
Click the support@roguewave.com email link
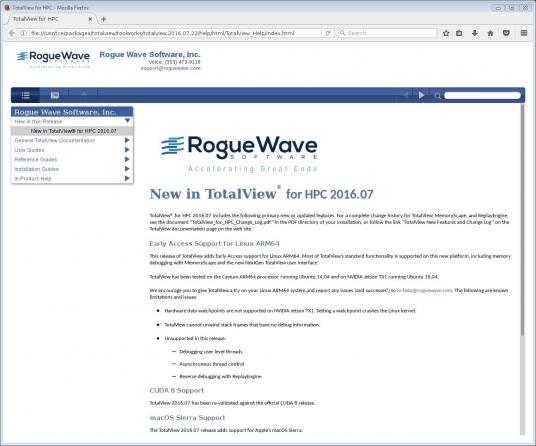tap(171, 68)
